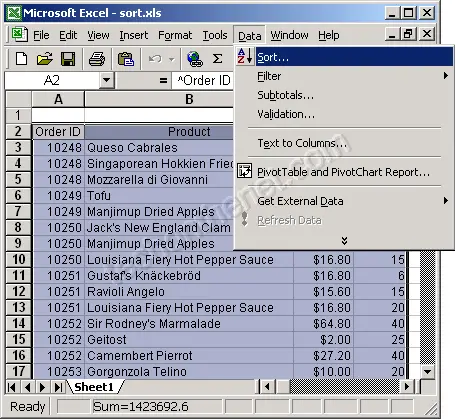Switch to the Sheet1 tab
The image size is (455, 419).
click(94, 387)
